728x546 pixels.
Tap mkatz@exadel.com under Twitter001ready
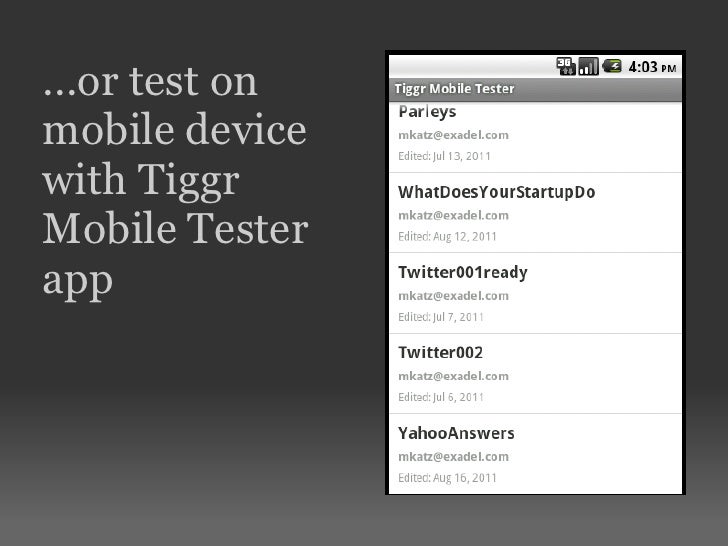tap(453, 296)
